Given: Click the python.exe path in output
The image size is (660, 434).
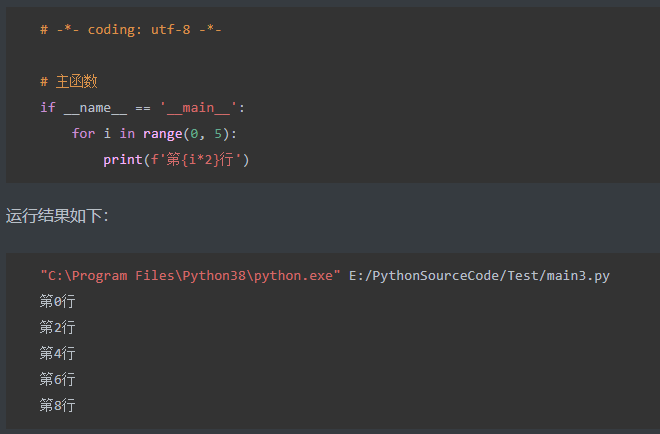Looking at the screenshot, I should 190,276.
